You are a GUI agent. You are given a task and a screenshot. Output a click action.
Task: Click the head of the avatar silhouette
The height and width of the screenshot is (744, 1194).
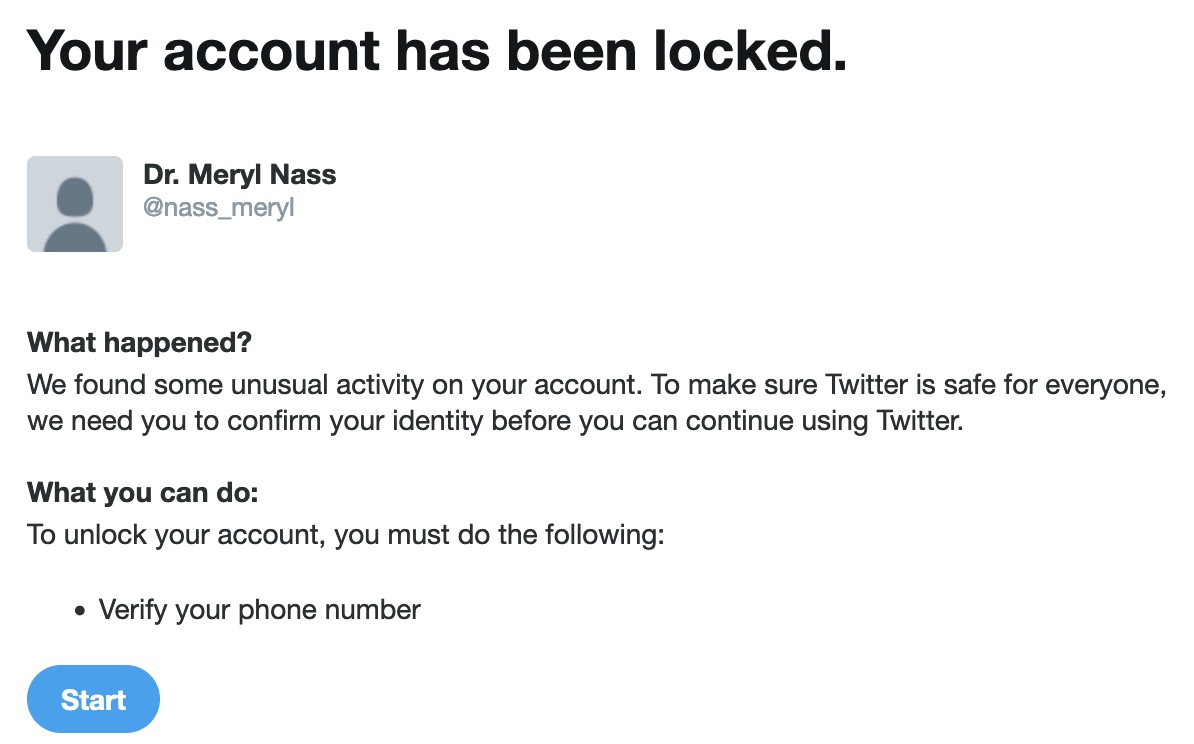75,193
